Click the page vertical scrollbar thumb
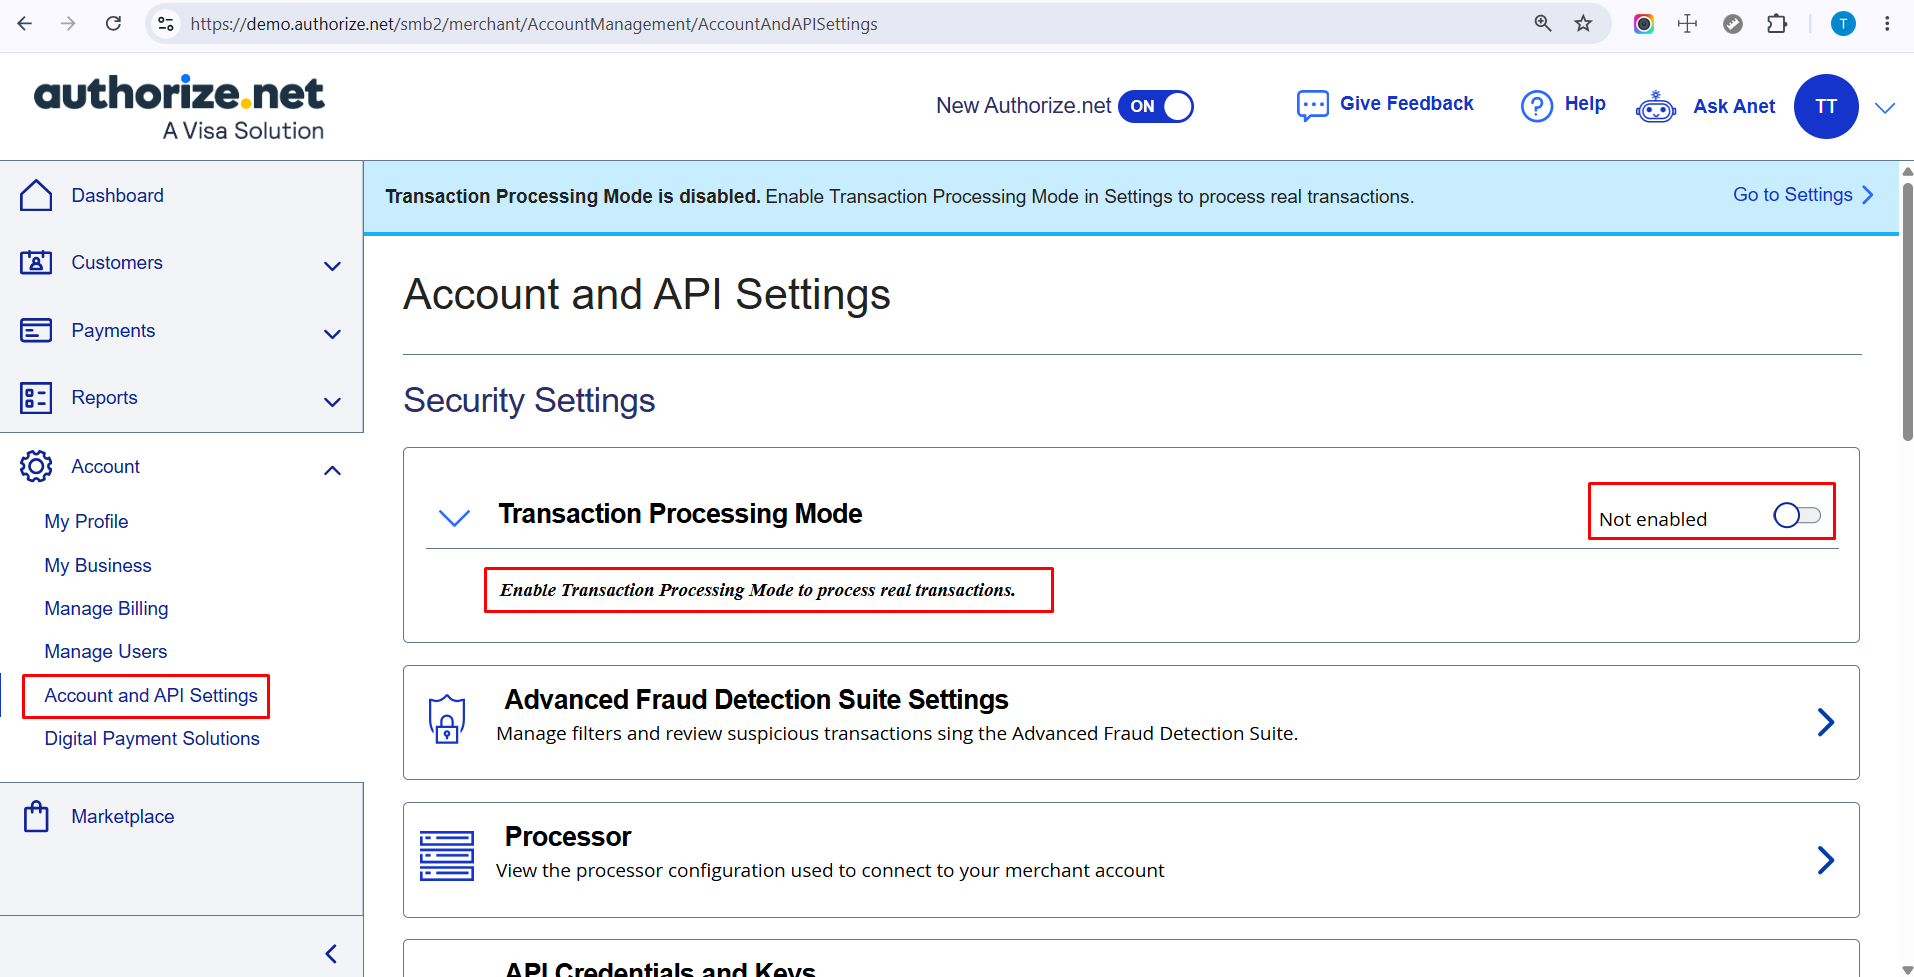The image size is (1914, 977). [1907, 310]
